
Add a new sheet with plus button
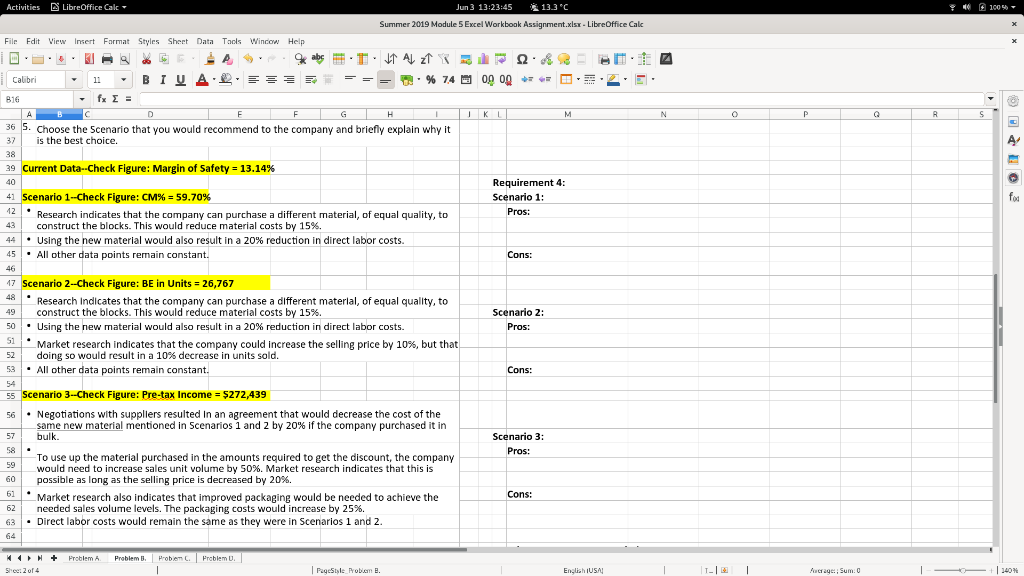click(54, 558)
